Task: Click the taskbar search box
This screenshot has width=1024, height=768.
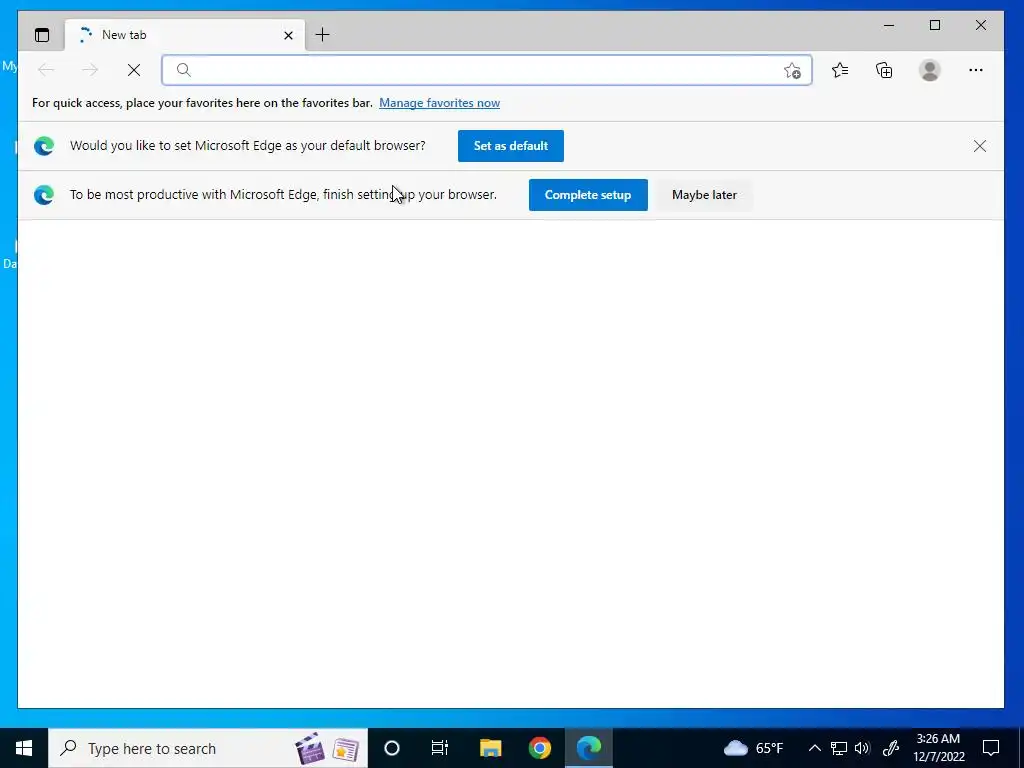Action: pyautogui.click(x=208, y=748)
